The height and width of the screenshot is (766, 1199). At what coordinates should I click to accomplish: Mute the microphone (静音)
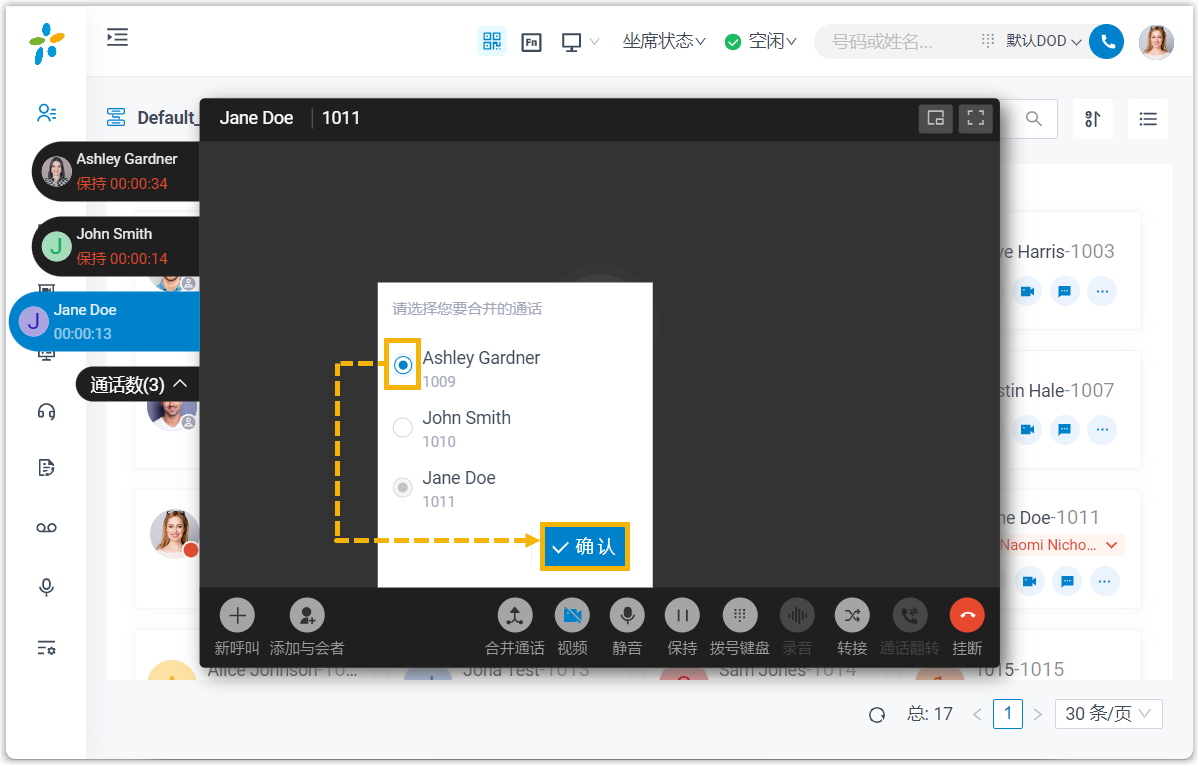(x=627, y=615)
